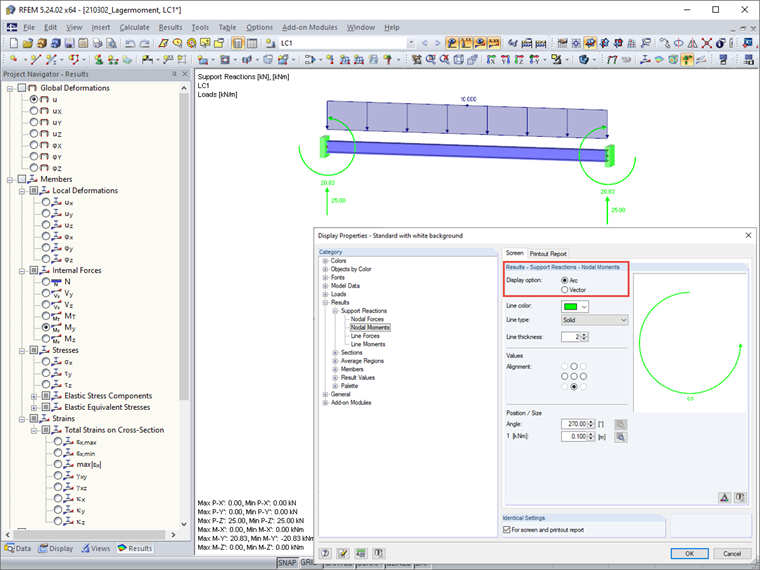Switch to the Printout Report tab
This screenshot has height=570, width=760.
pyautogui.click(x=548, y=253)
